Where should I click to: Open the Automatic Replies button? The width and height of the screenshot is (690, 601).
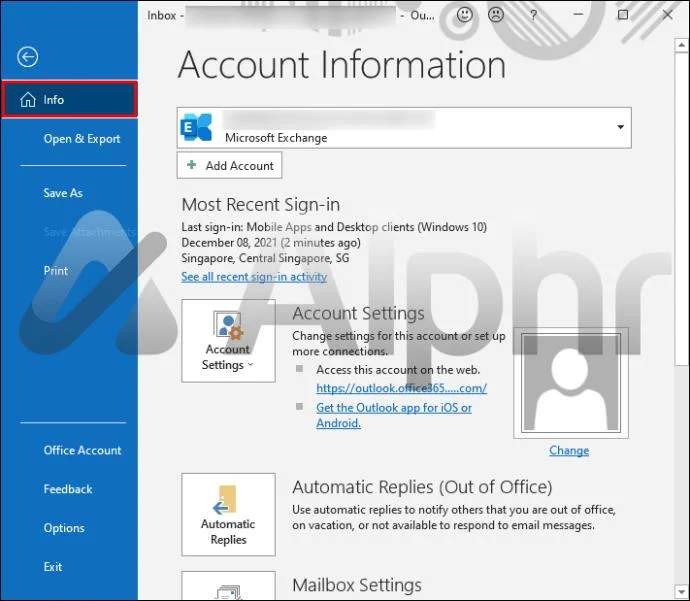(228, 514)
